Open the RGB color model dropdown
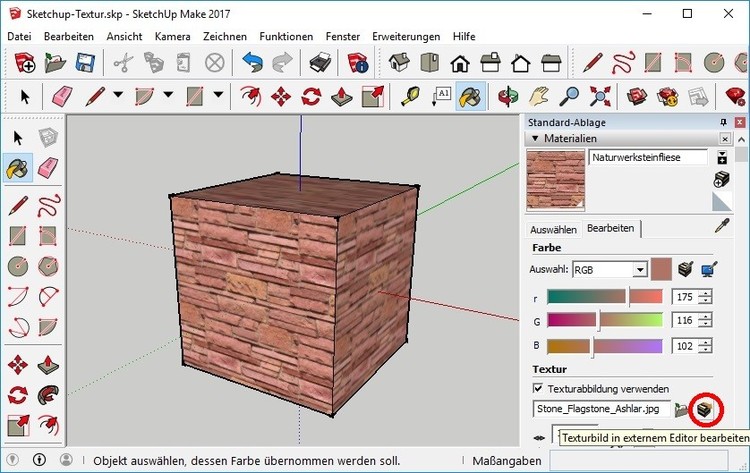 (x=640, y=270)
